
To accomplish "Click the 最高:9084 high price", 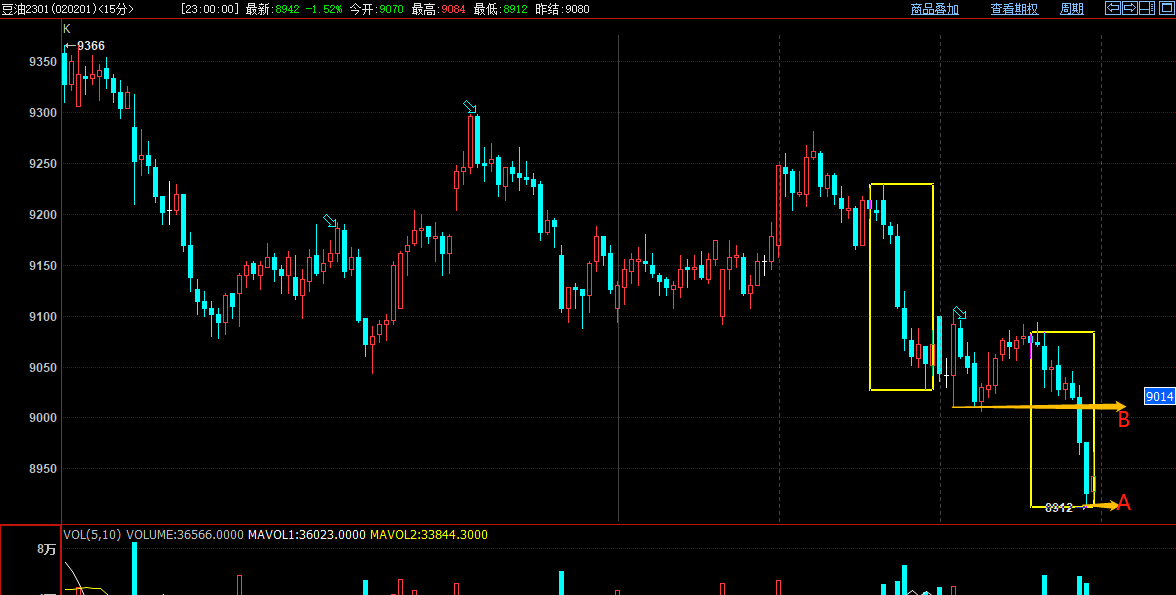I will click(x=439, y=9).
